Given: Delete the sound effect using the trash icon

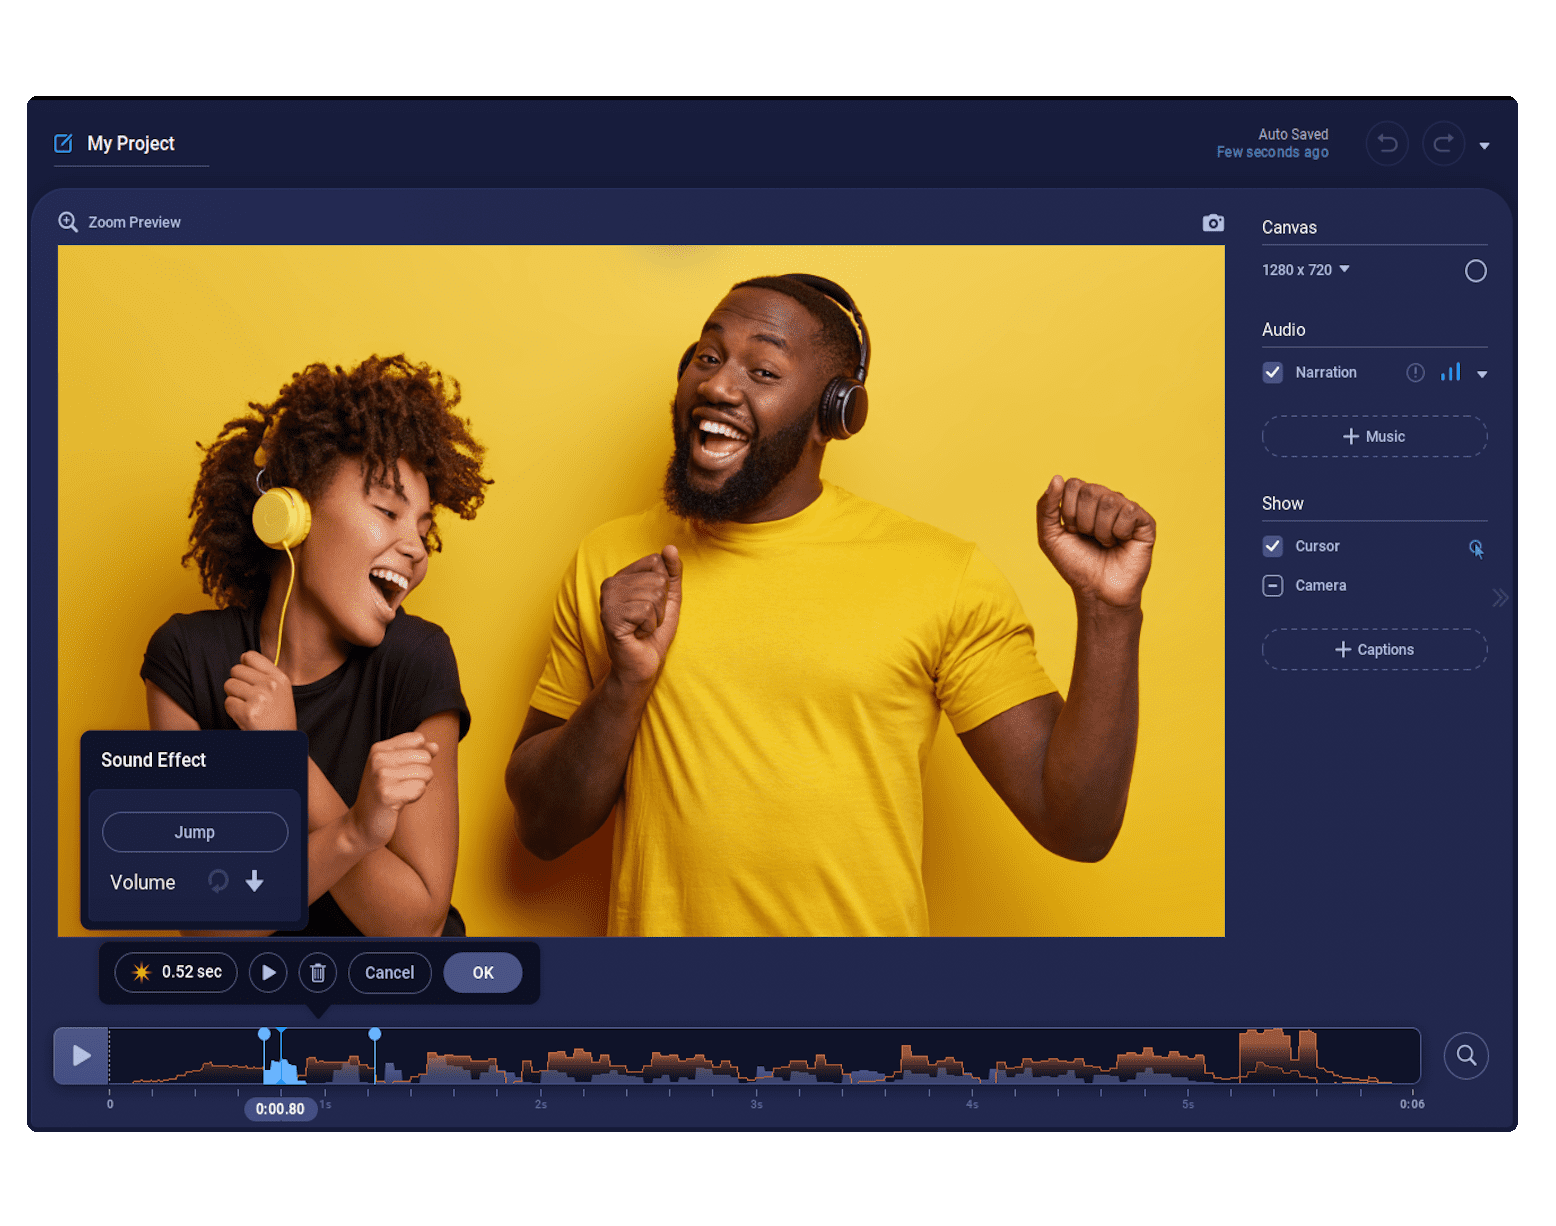Looking at the screenshot, I should pos(318,972).
